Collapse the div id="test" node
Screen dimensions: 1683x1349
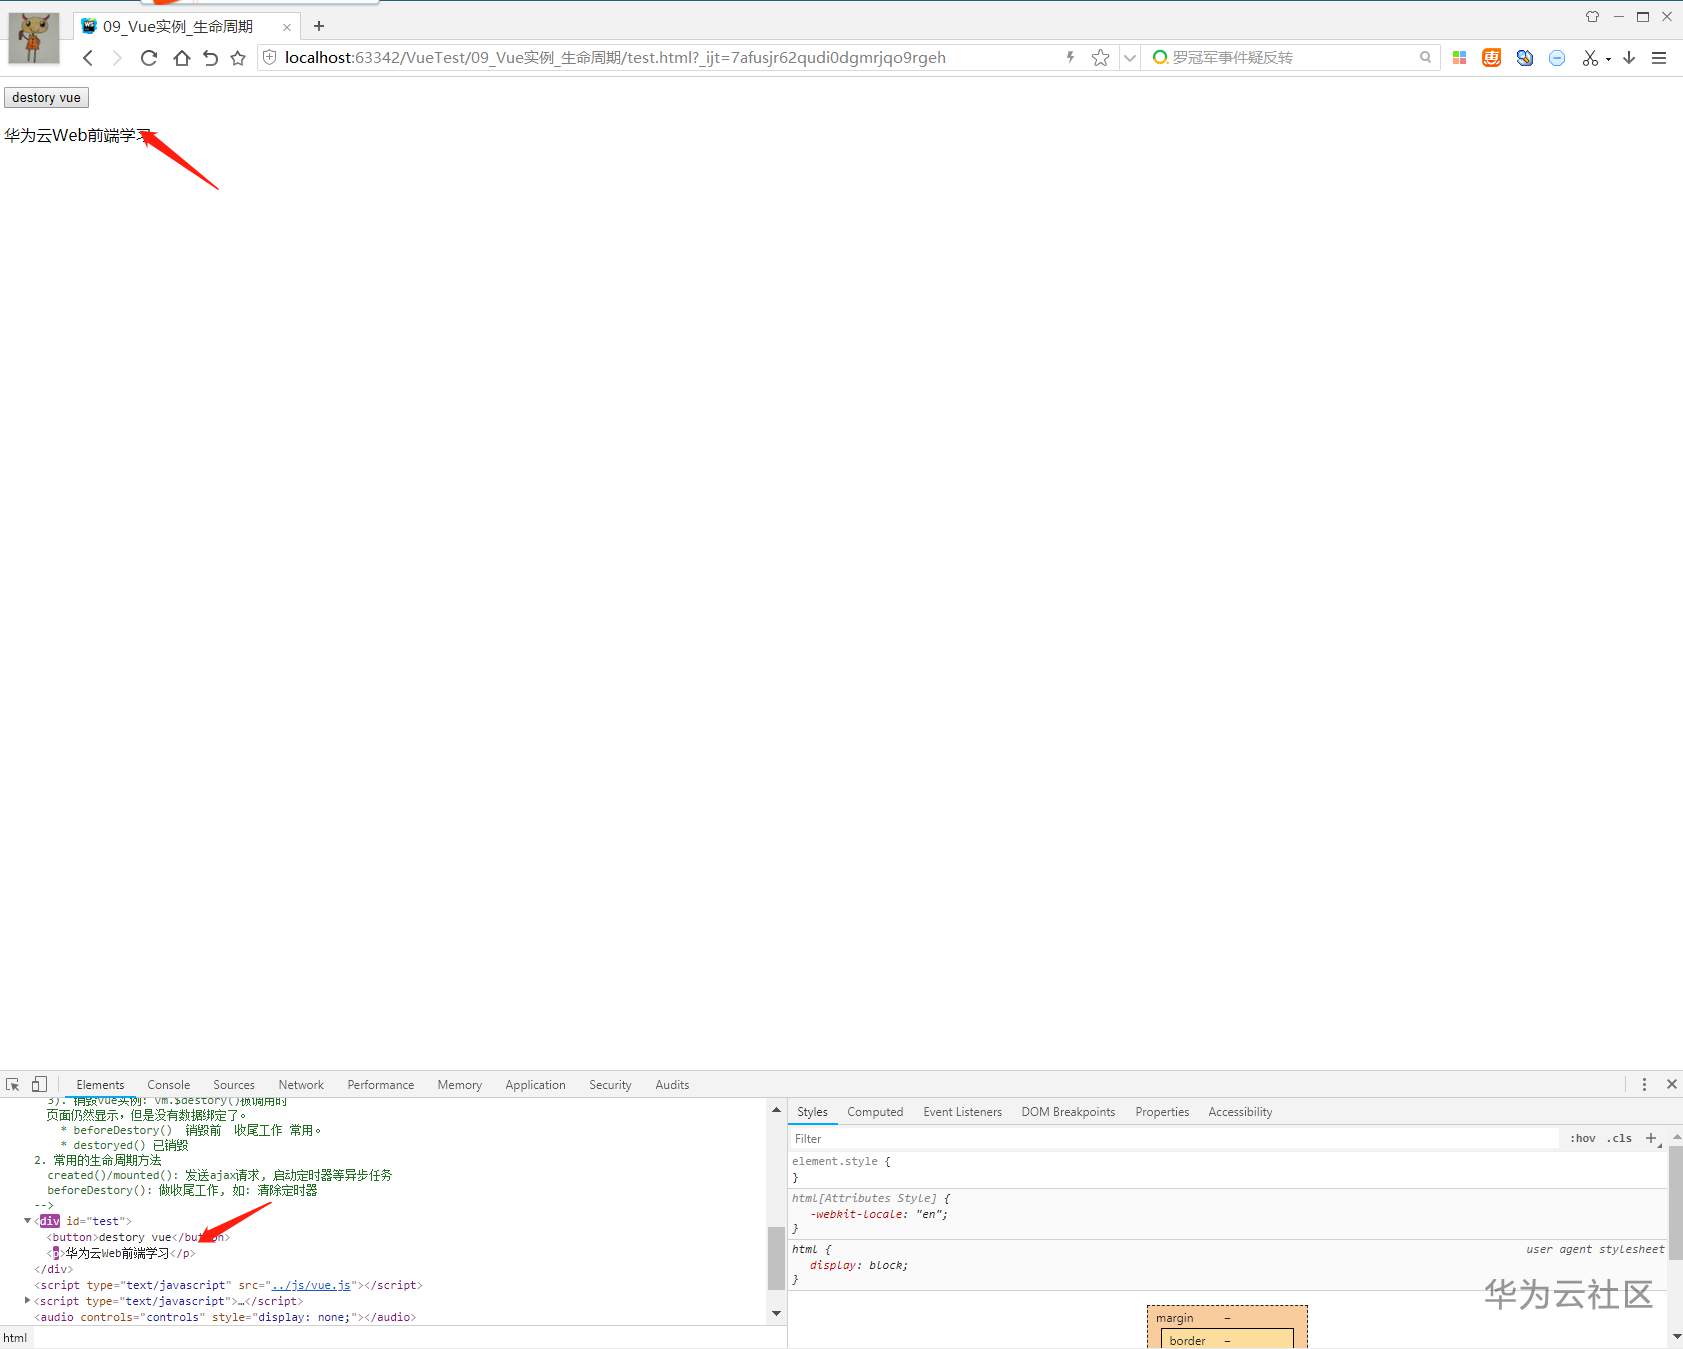[x=28, y=1221]
